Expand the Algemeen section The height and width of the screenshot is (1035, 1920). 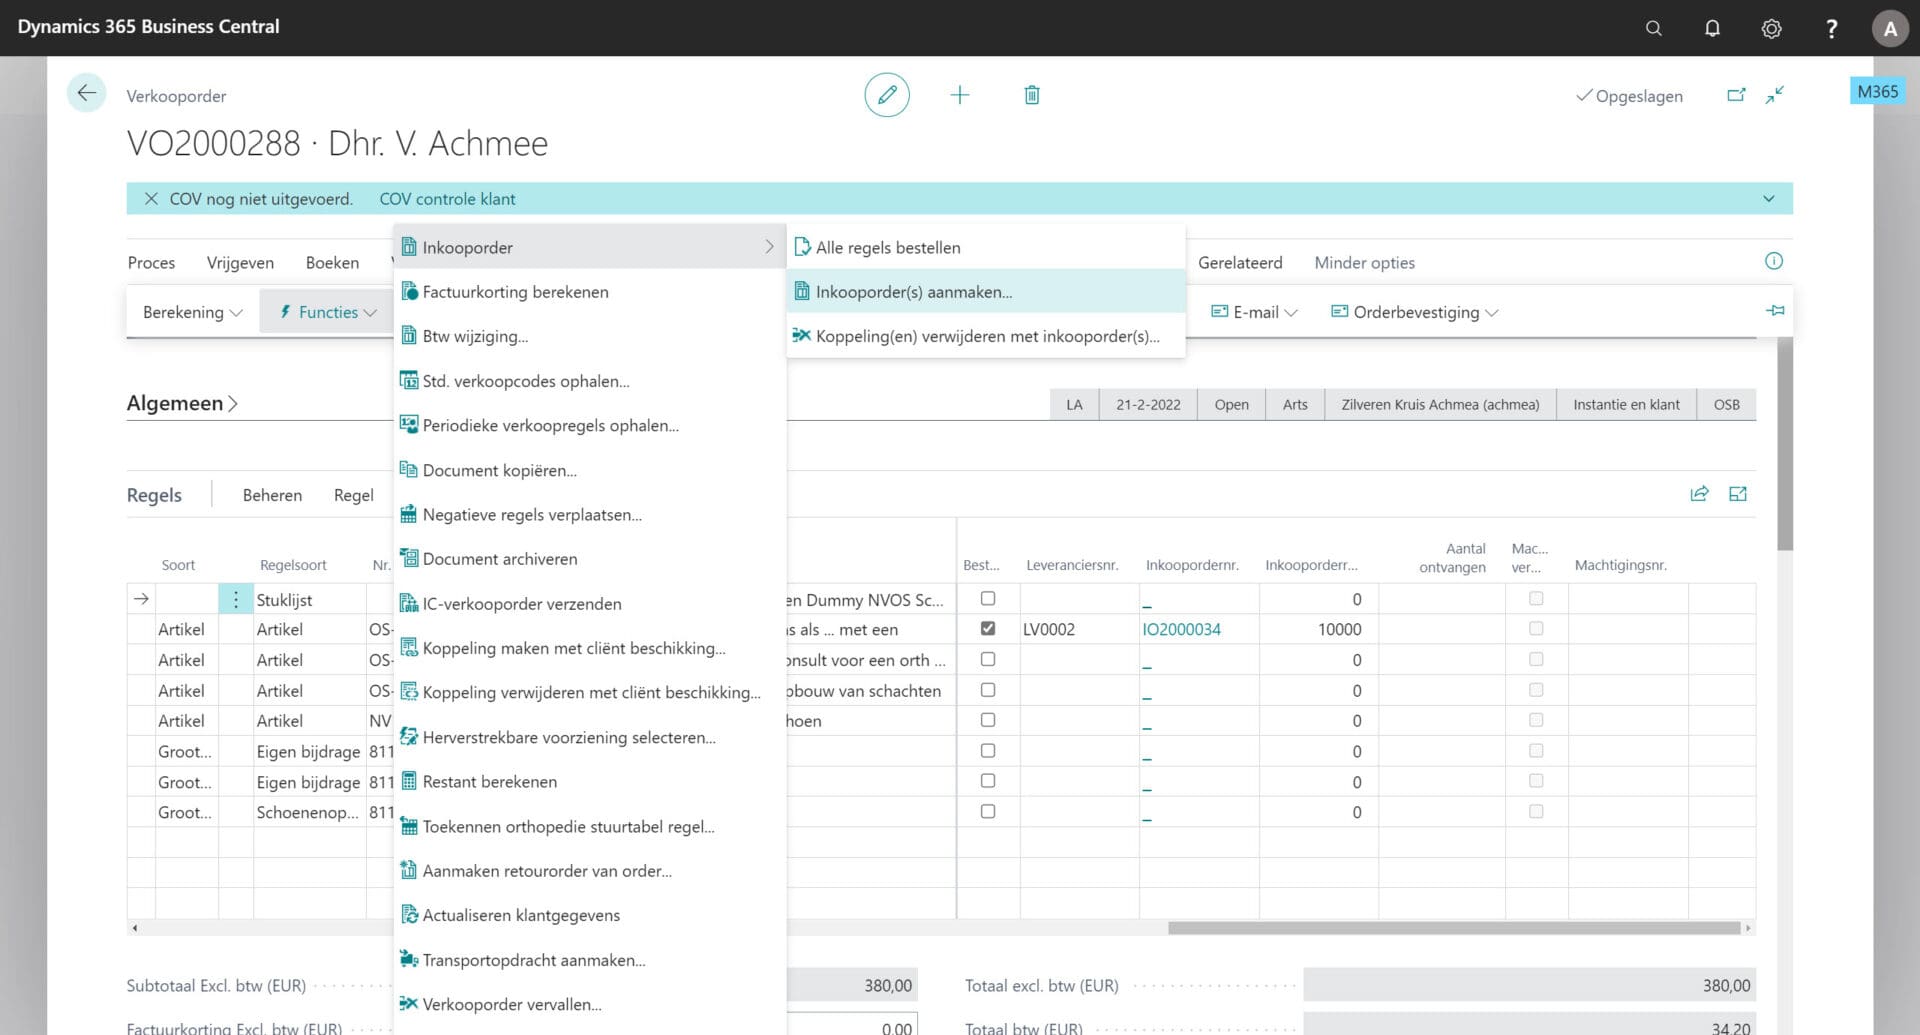(x=182, y=403)
